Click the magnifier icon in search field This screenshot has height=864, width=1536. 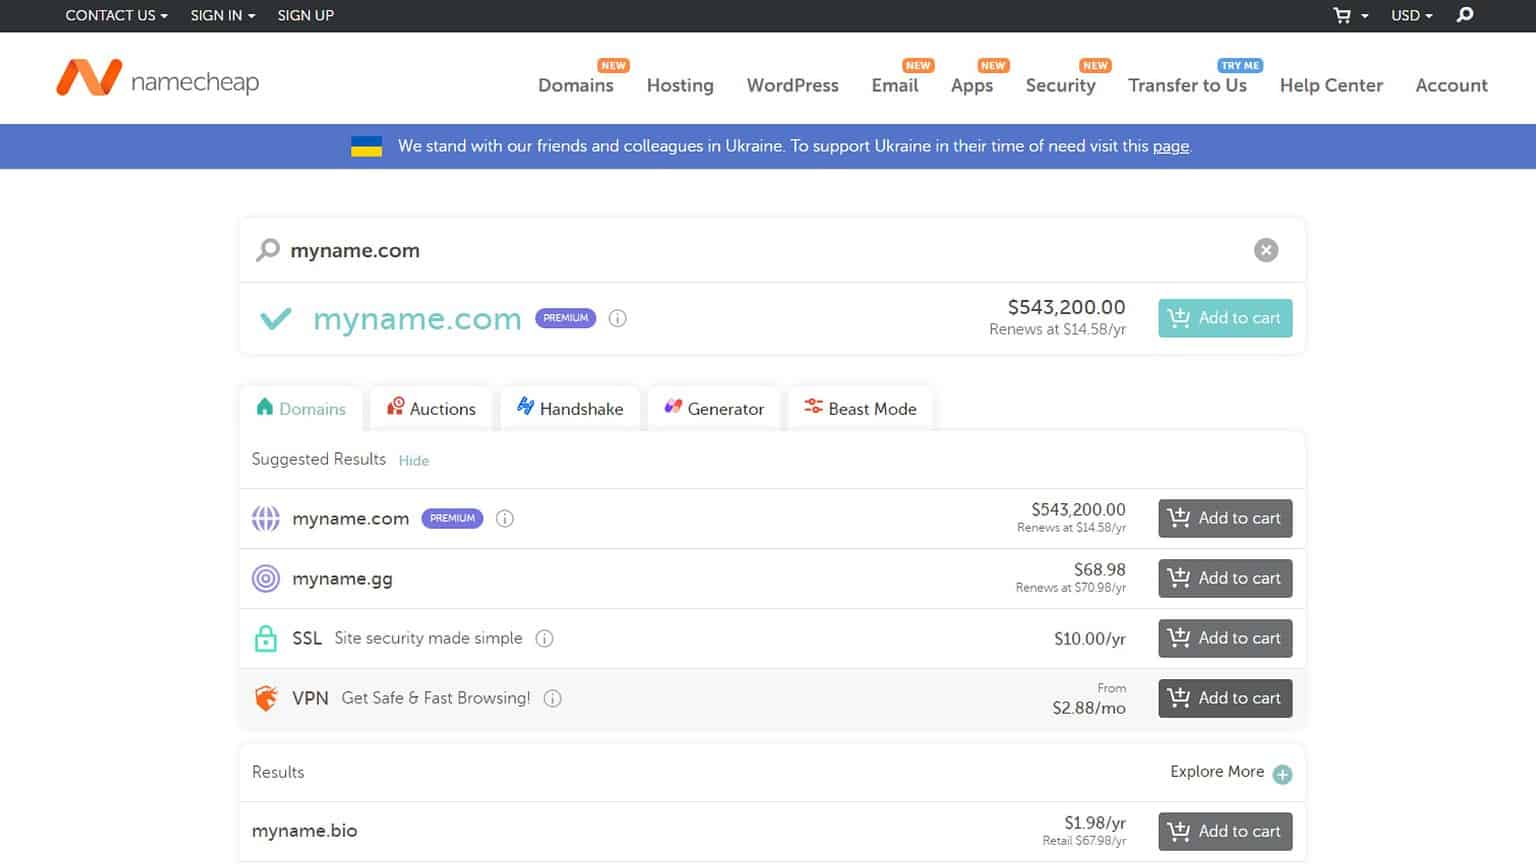(x=267, y=250)
